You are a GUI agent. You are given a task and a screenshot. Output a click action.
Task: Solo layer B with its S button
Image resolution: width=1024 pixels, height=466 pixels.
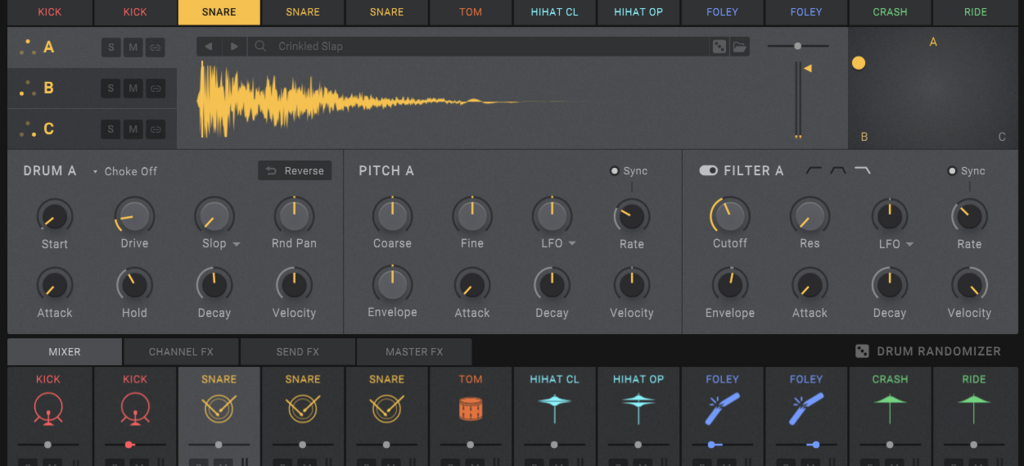(111, 88)
